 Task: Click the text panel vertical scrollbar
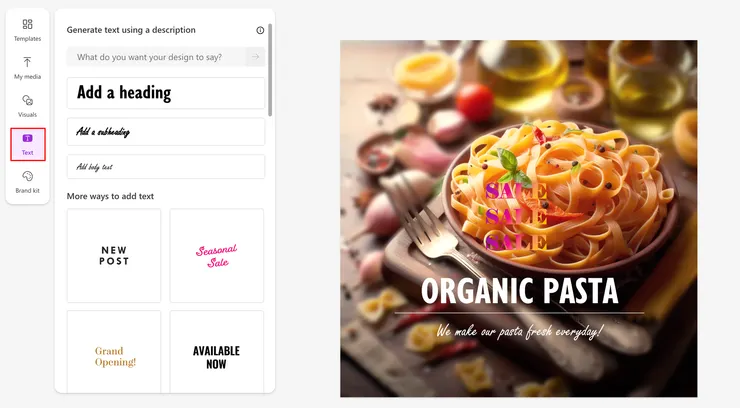coord(270,70)
